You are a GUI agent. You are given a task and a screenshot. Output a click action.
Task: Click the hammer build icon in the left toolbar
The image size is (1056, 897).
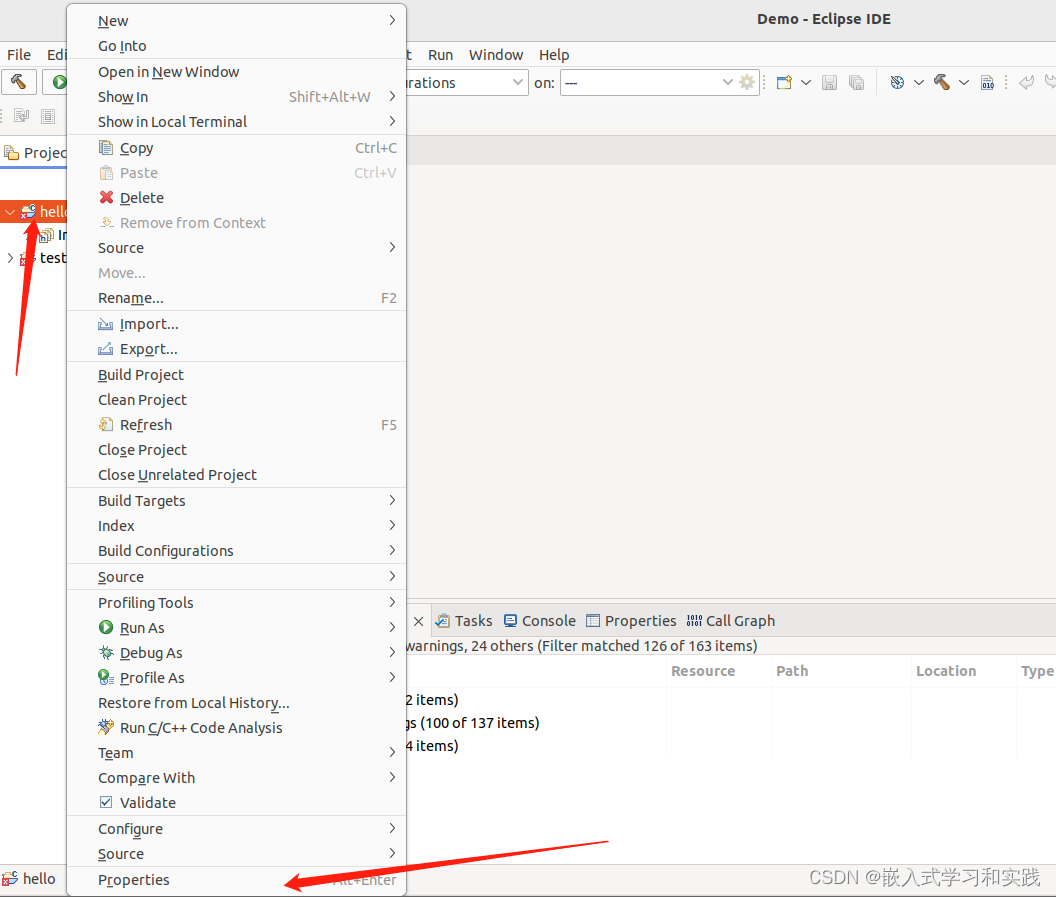point(19,82)
